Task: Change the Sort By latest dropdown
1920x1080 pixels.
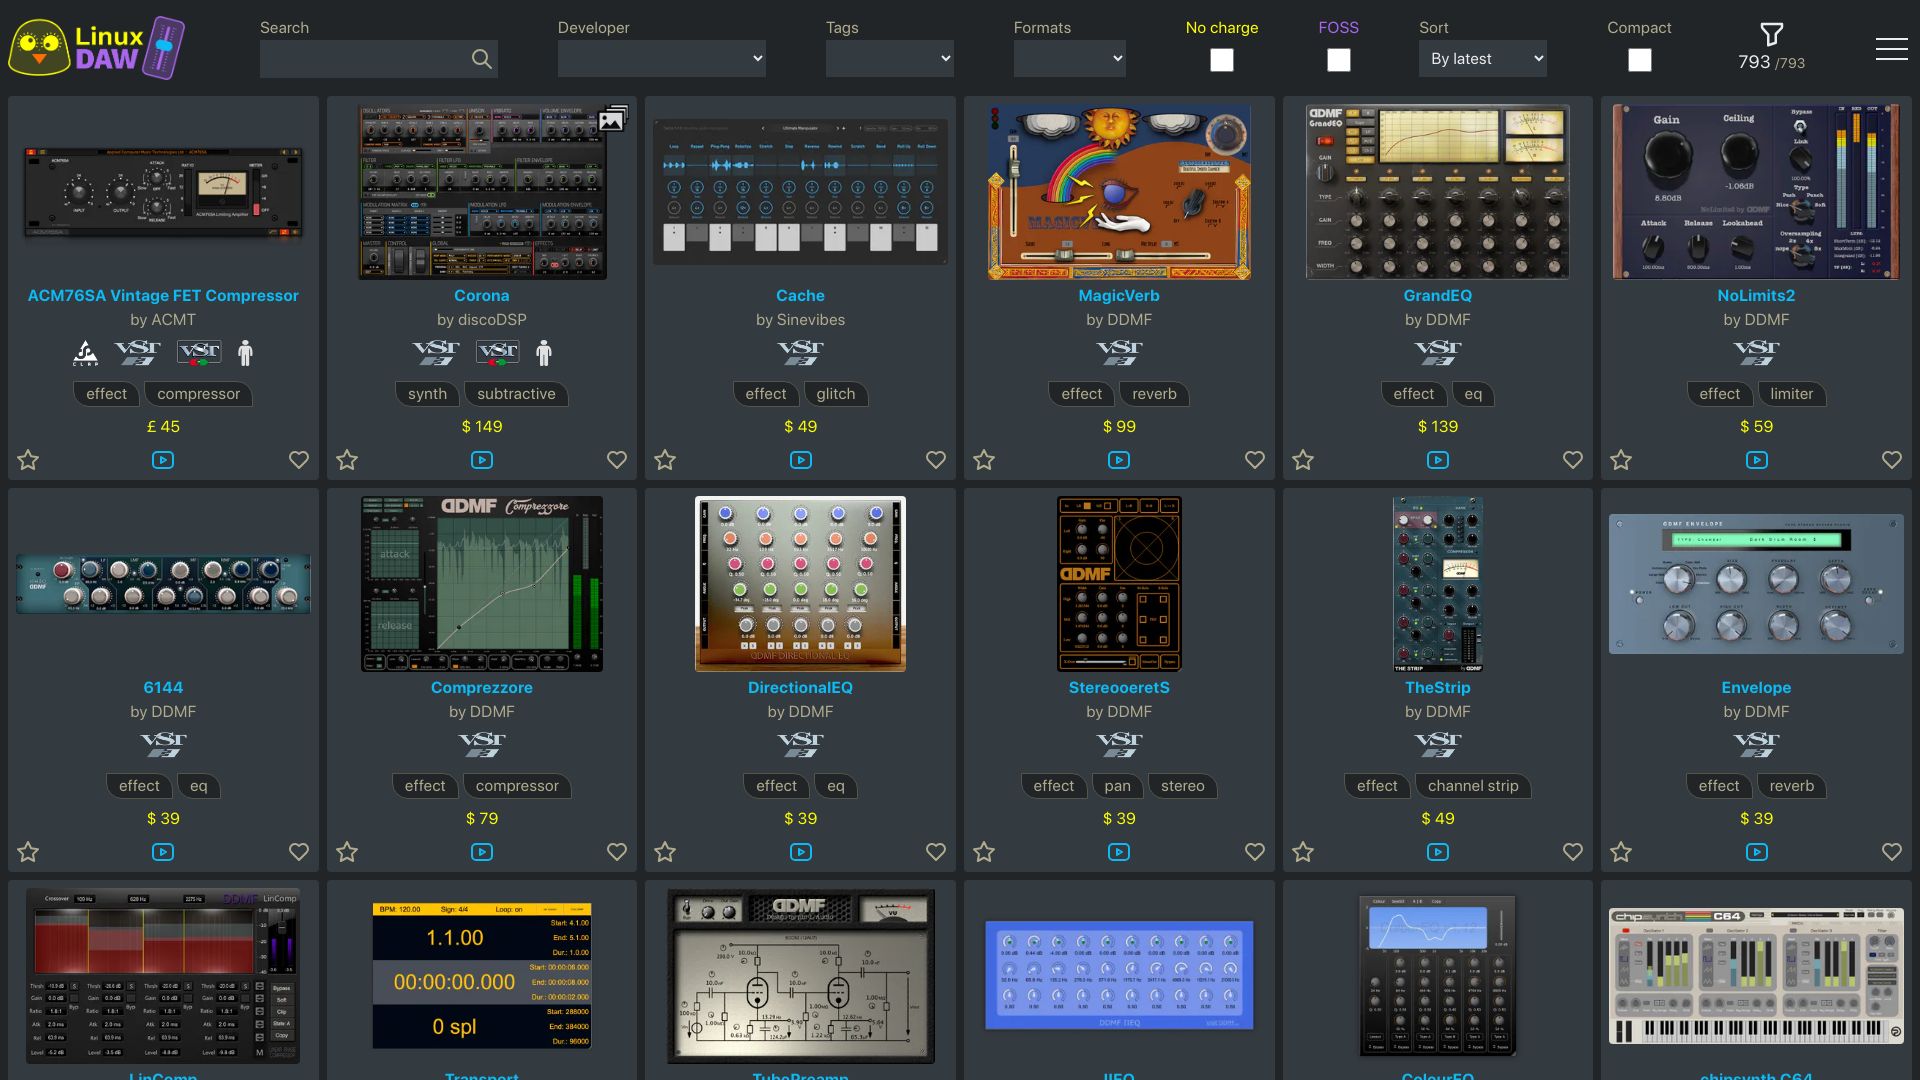Action: coord(1483,59)
